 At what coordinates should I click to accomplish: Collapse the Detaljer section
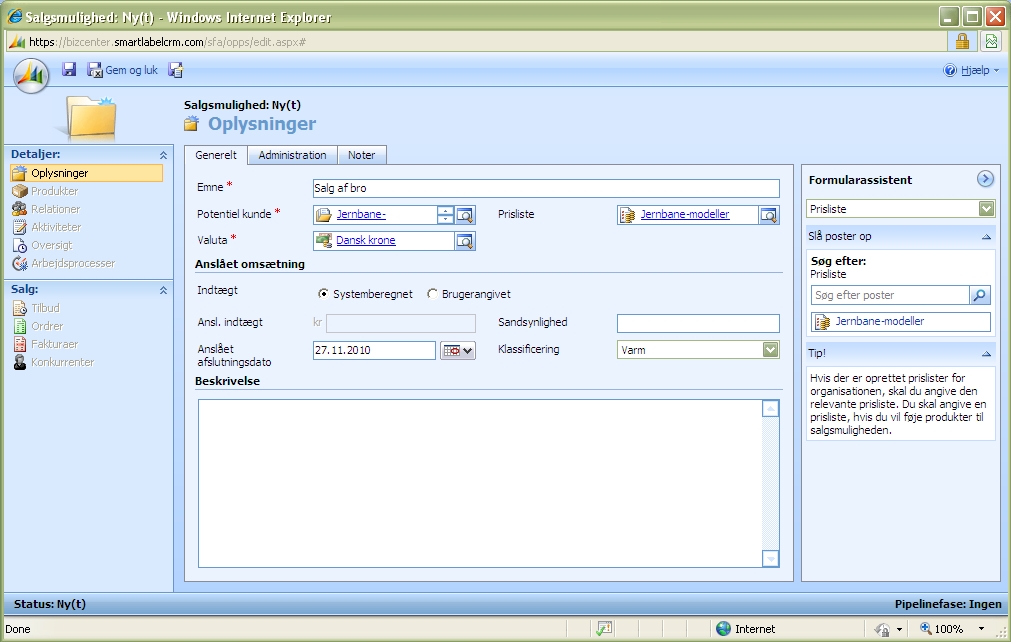163,155
